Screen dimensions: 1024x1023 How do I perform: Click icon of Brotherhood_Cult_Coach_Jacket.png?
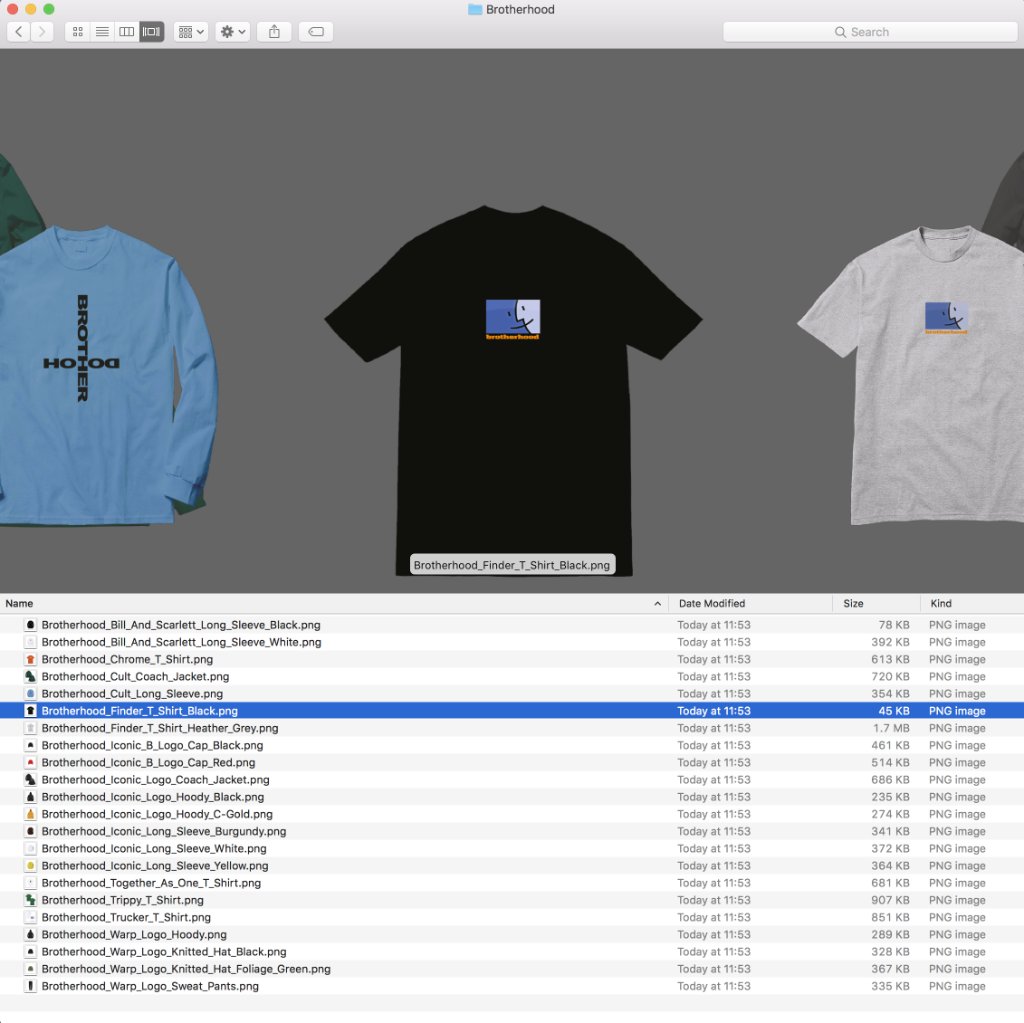coord(30,677)
